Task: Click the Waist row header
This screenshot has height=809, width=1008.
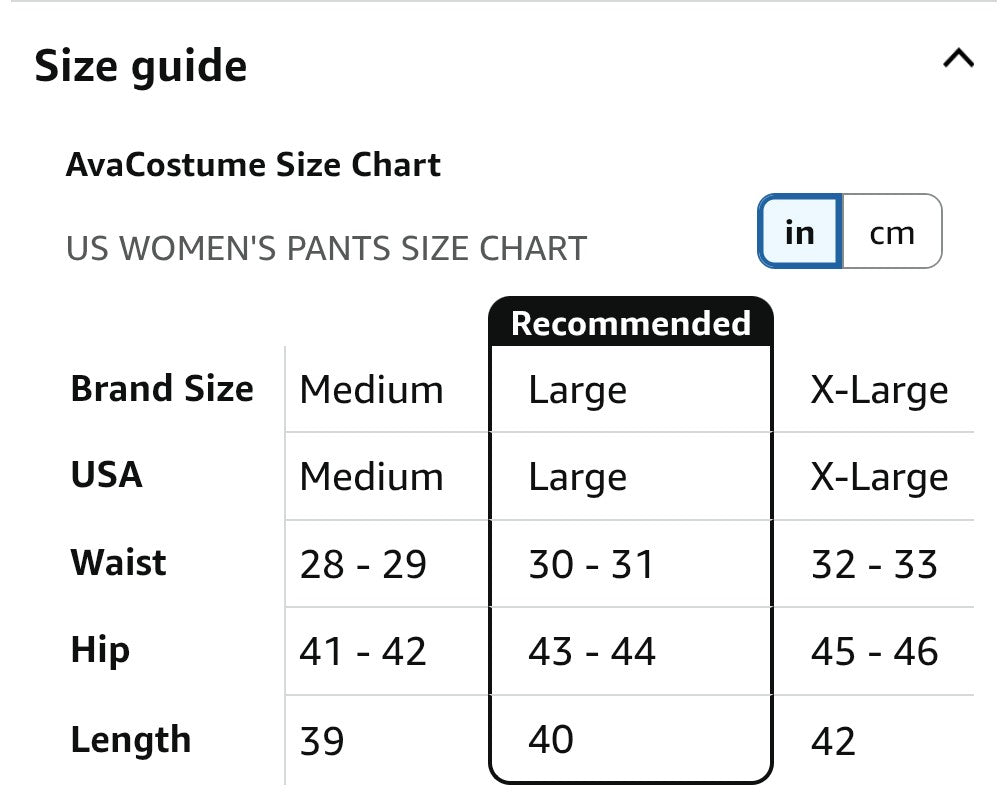Action: pos(118,562)
